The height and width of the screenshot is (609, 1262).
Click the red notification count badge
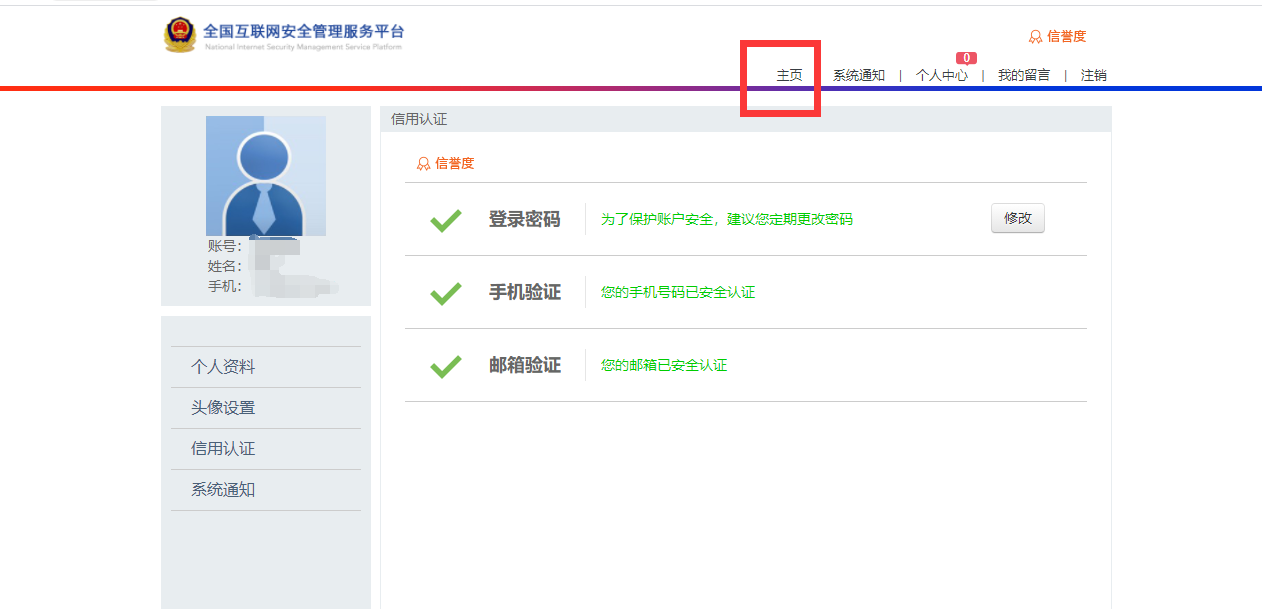(966, 58)
